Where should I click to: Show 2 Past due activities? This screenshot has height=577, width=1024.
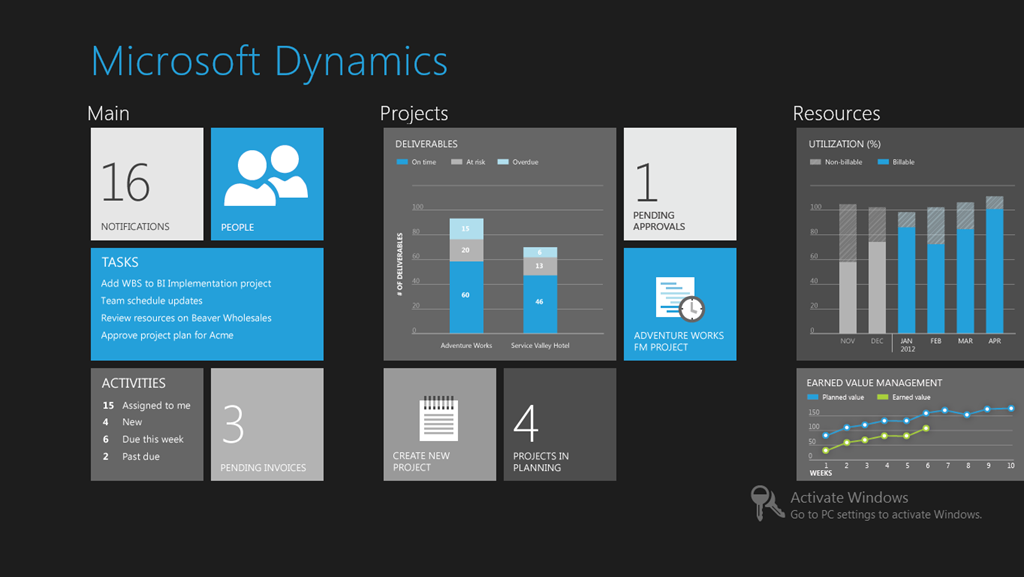click(131, 457)
